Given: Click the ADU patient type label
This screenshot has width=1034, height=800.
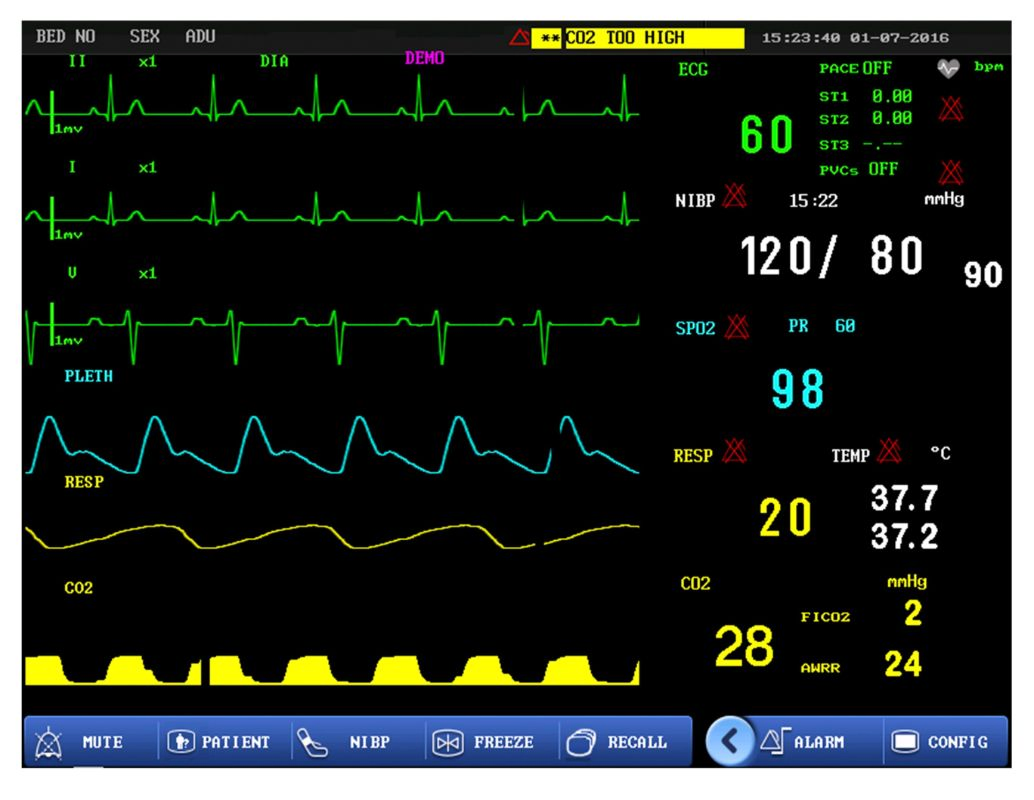Looking at the screenshot, I should tap(200, 36).
